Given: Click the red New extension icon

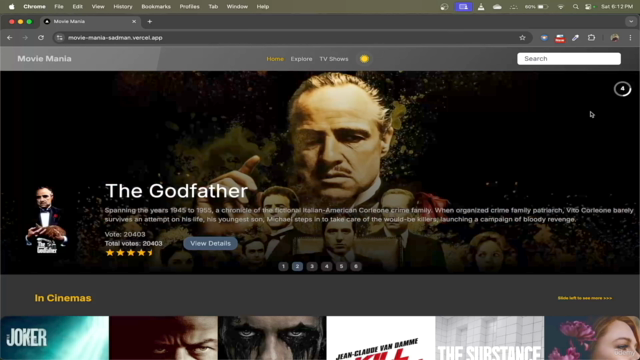Looking at the screenshot, I should (560, 38).
